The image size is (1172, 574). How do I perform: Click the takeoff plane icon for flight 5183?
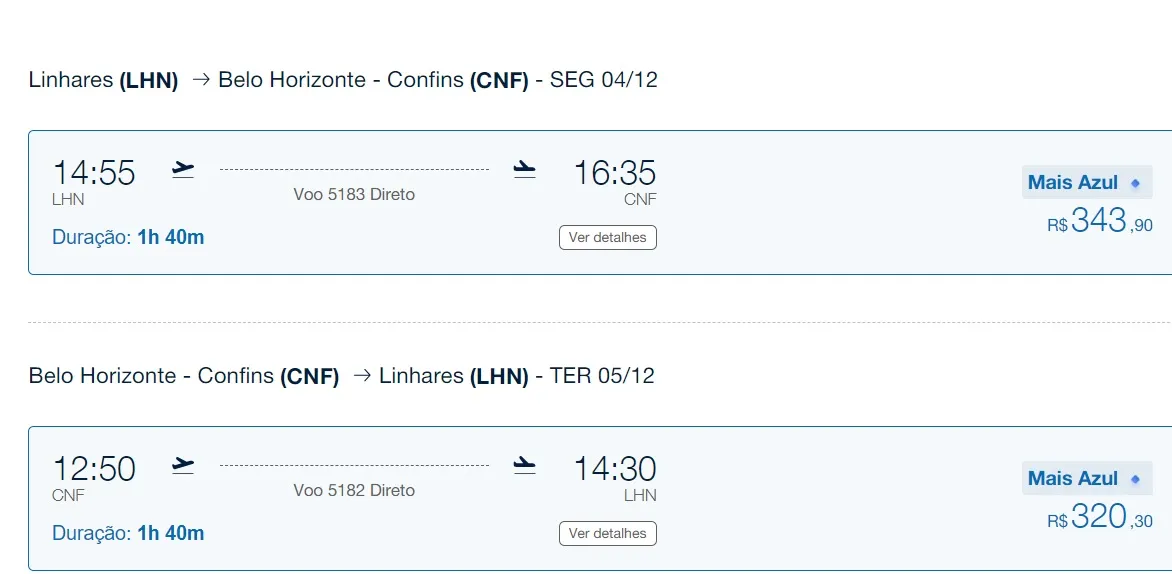pyautogui.click(x=183, y=170)
